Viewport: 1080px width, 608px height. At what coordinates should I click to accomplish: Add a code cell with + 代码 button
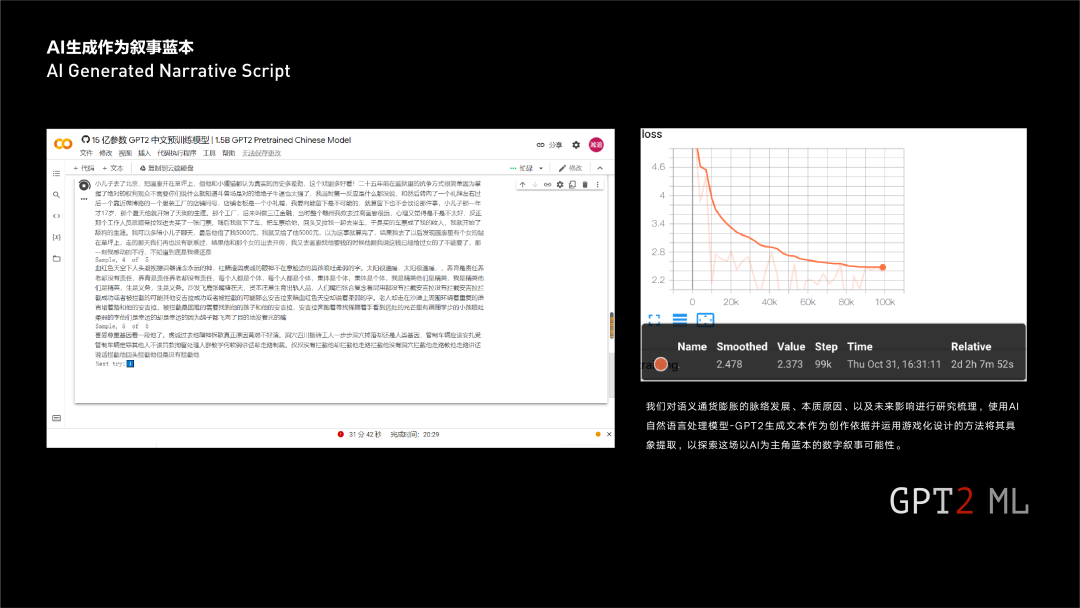click(x=83, y=168)
